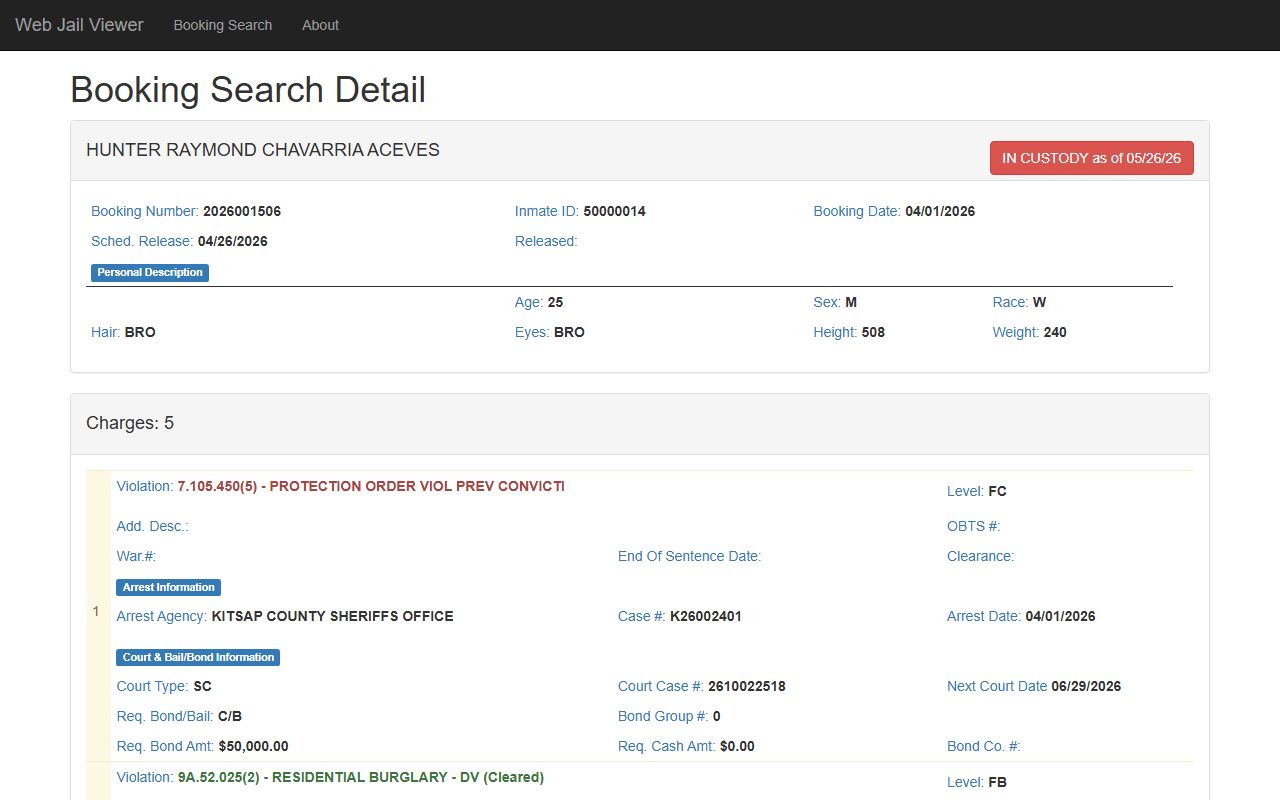Click court case number 2610022518
The image size is (1280, 800).
(747, 686)
